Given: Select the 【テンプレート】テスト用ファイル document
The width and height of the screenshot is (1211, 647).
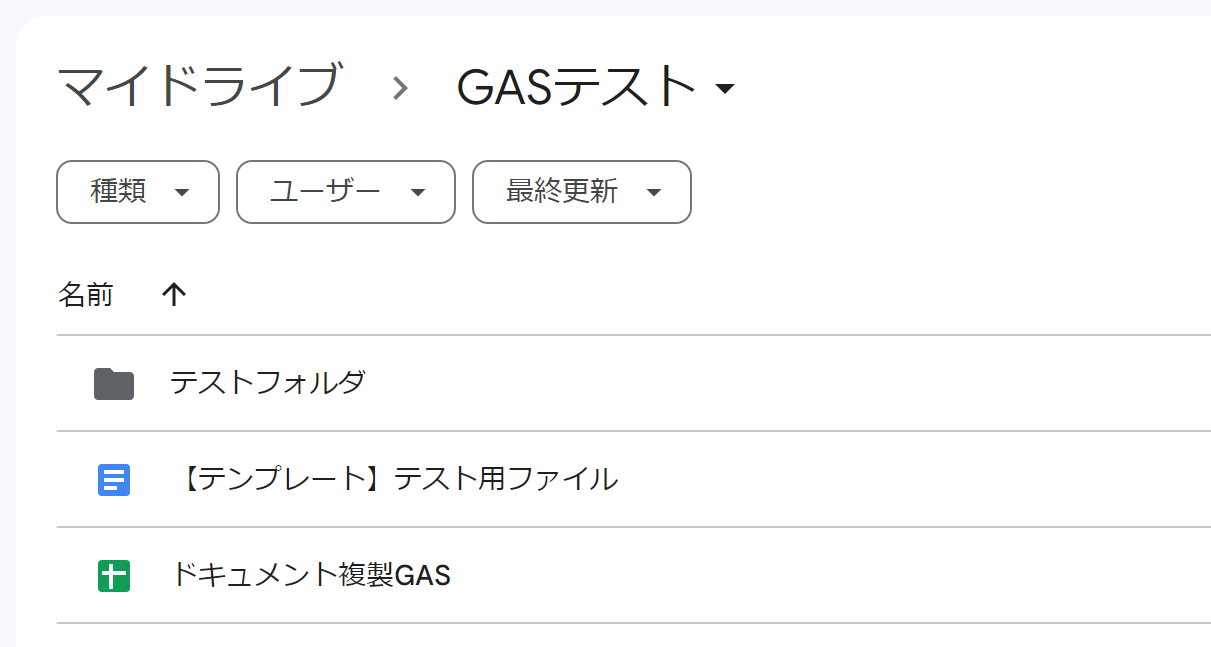Looking at the screenshot, I should (396, 480).
